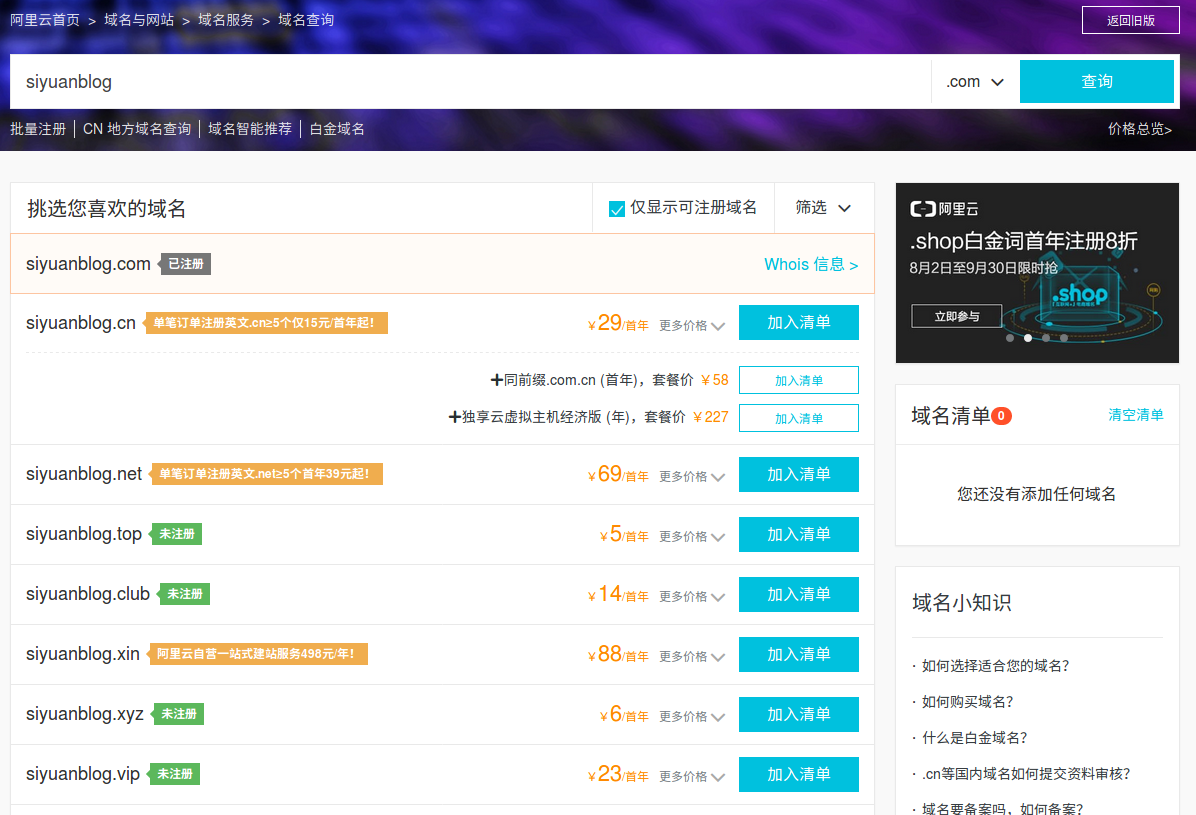Image resolution: width=1196 pixels, height=815 pixels.
Task: Click 立即参与 on the .shop banner
Action: click(956, 316)
